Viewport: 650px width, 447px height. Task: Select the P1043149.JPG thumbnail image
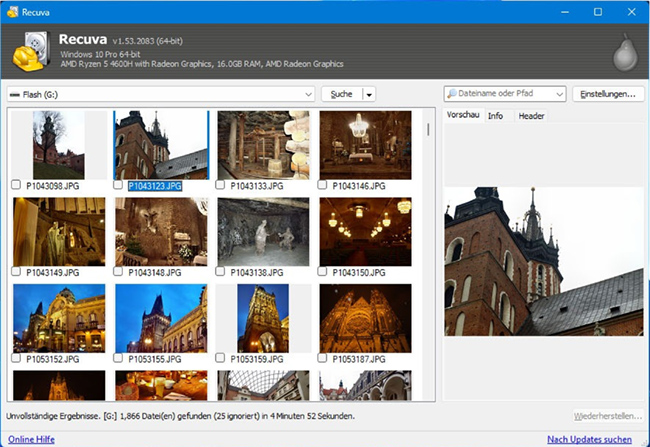[59, 231]
